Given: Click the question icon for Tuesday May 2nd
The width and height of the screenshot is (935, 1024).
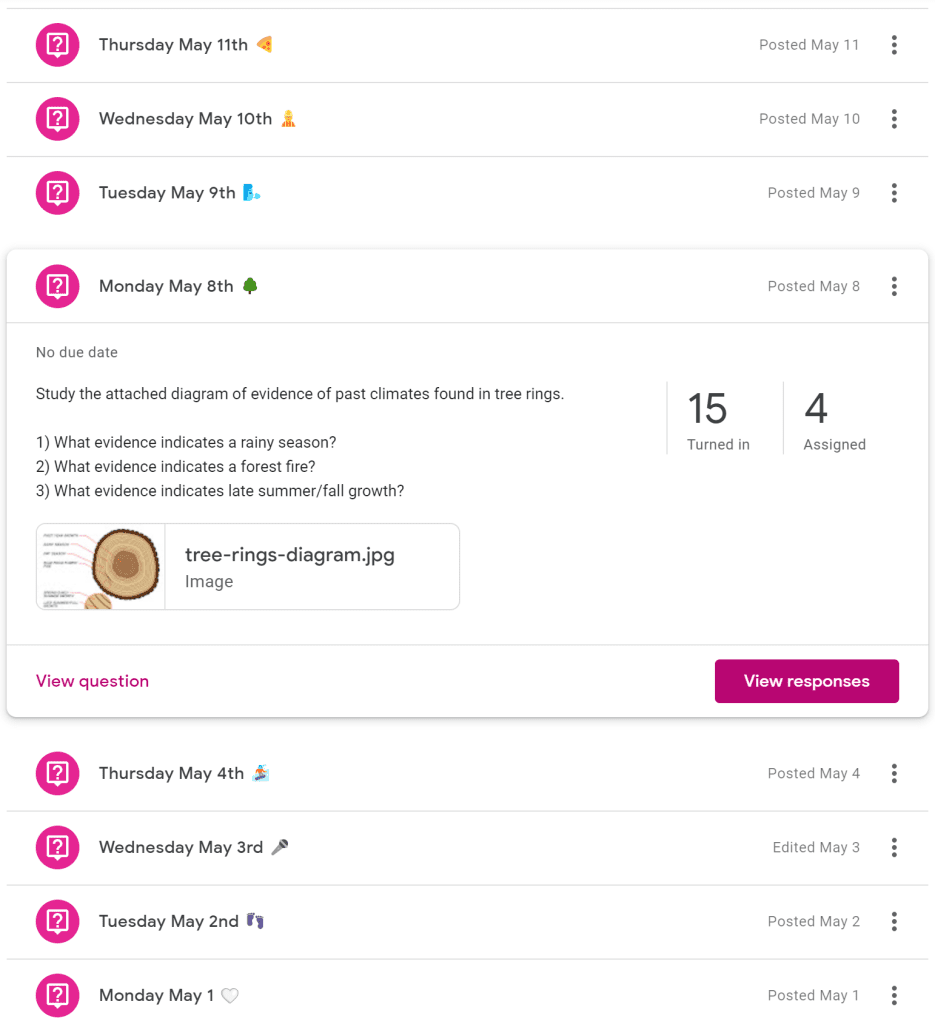Looking at the screenshot, I should coord(57,921).
